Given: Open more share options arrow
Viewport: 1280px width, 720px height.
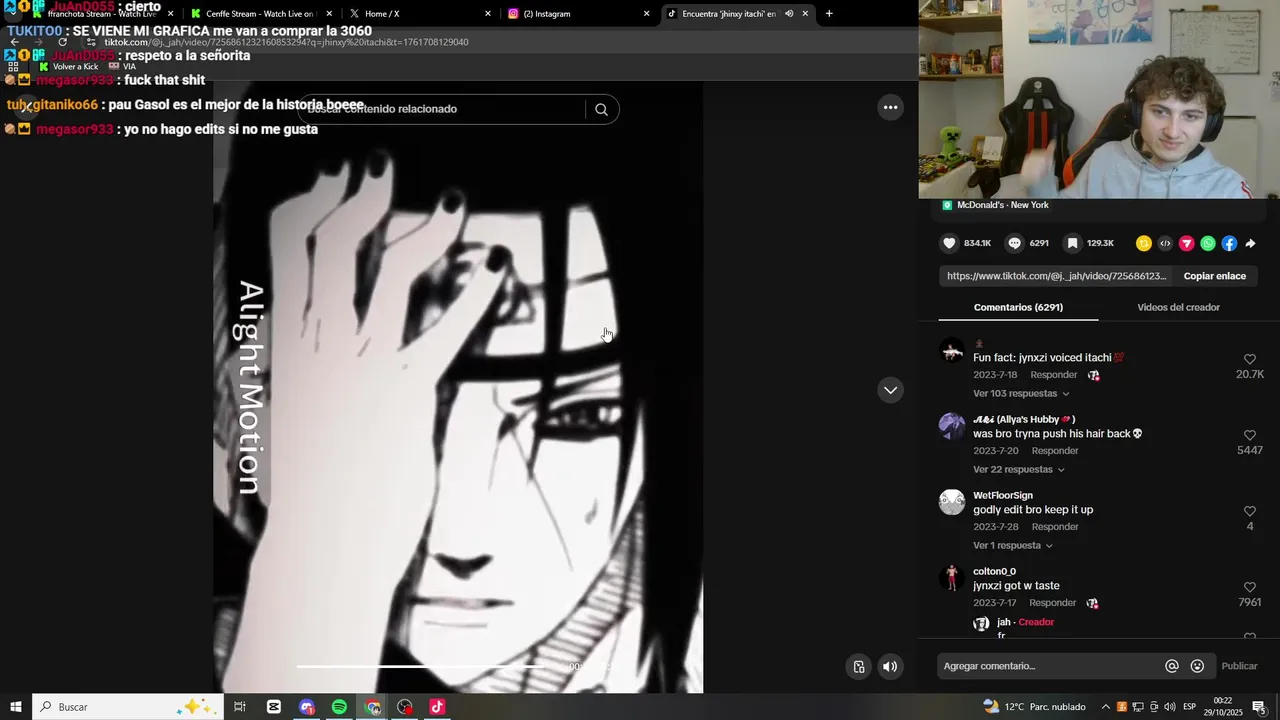Looking at the screenshot, I should point(1250,243).
